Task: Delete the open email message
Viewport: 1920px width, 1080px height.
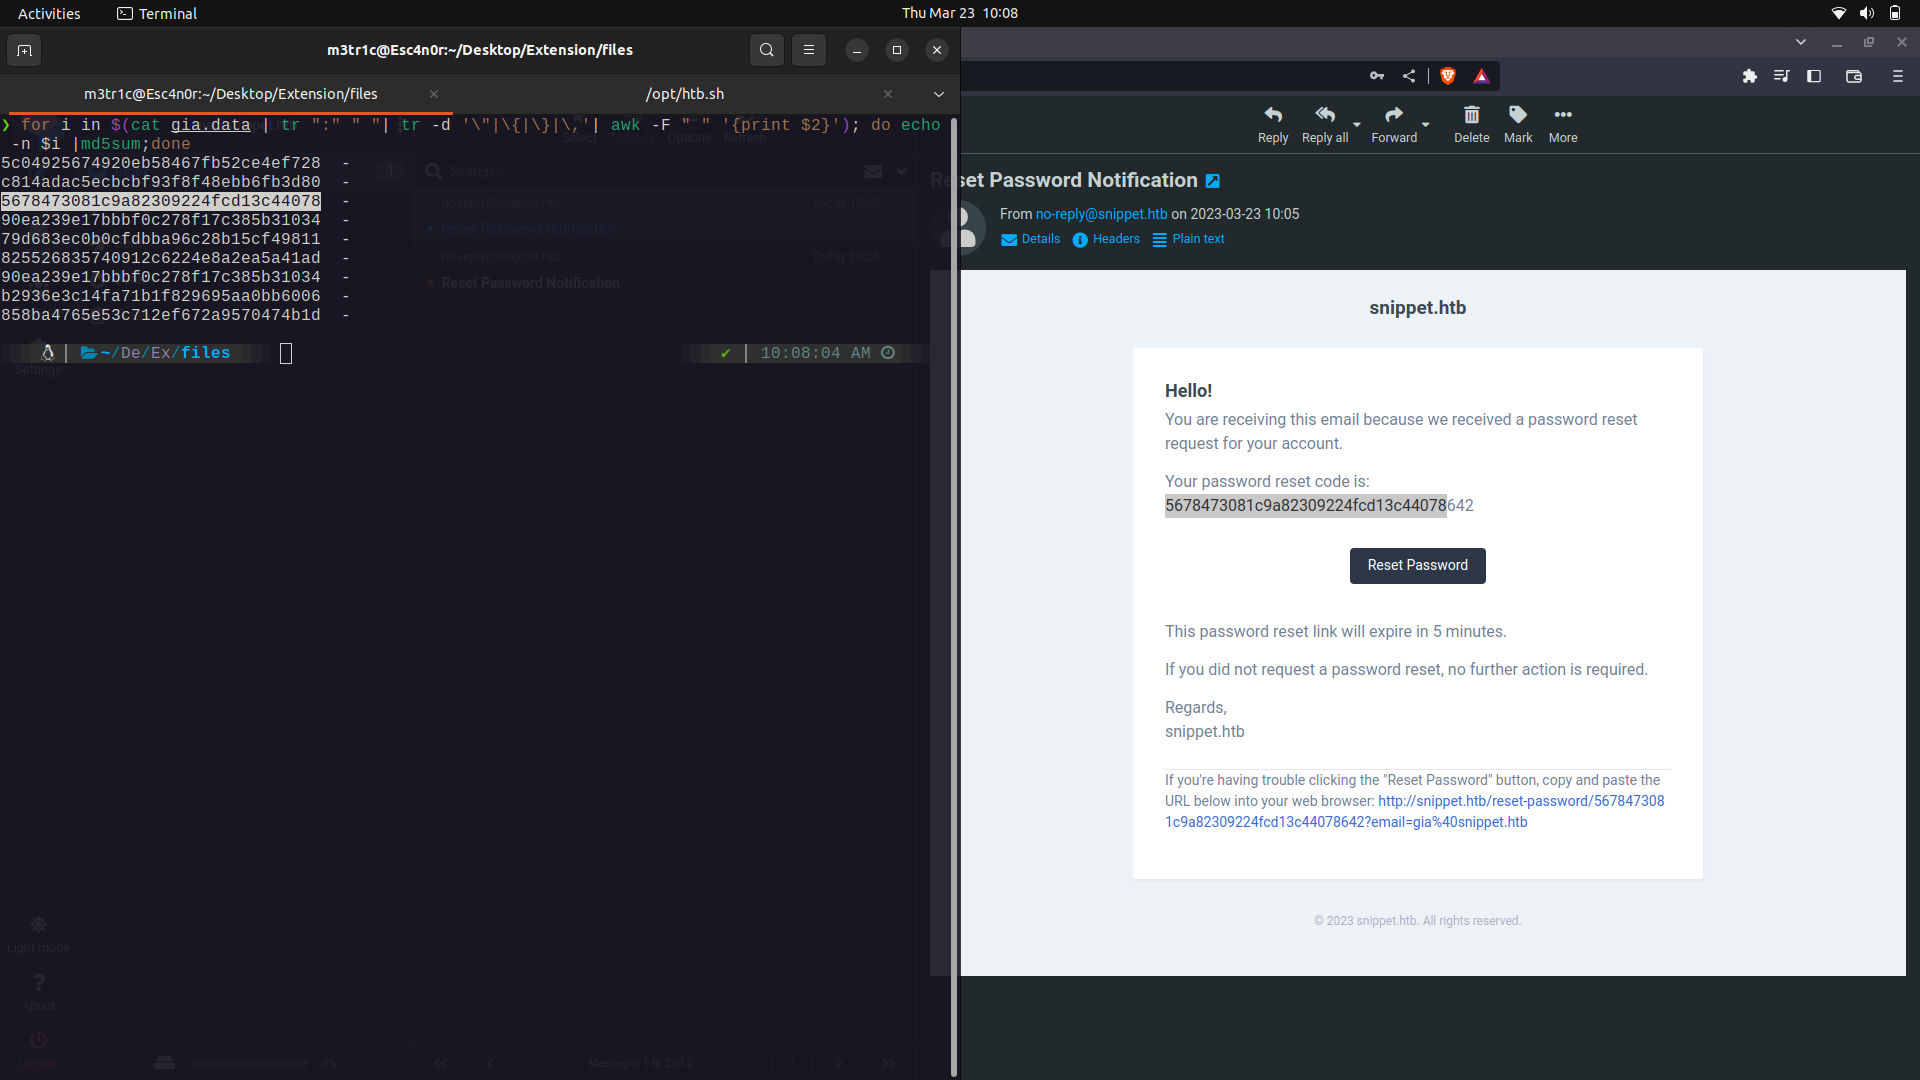Action: 1470,124
